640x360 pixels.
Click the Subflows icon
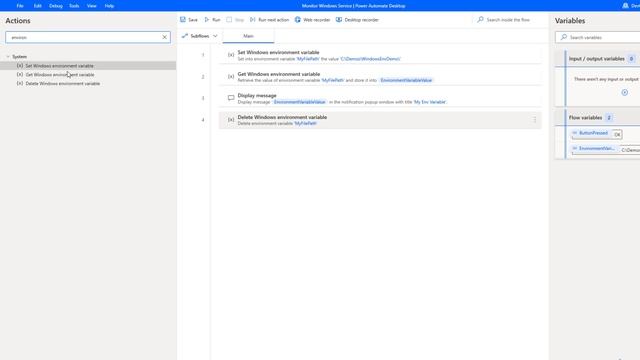[184, 36]
